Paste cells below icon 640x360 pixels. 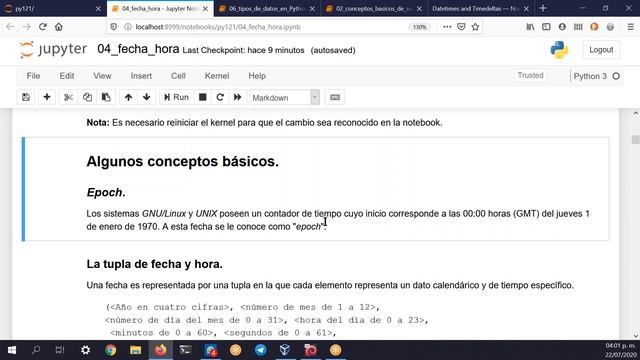click(x=106, y=97)
